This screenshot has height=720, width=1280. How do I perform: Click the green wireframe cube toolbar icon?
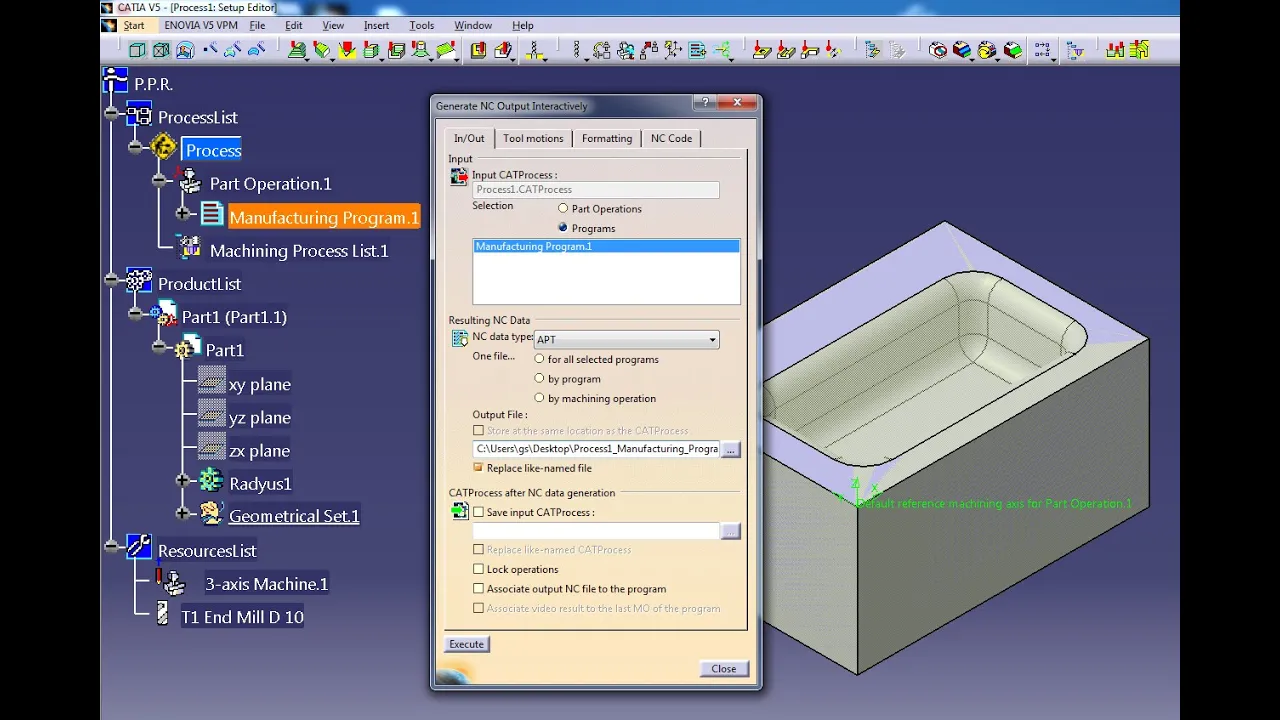tap(137, 50)
